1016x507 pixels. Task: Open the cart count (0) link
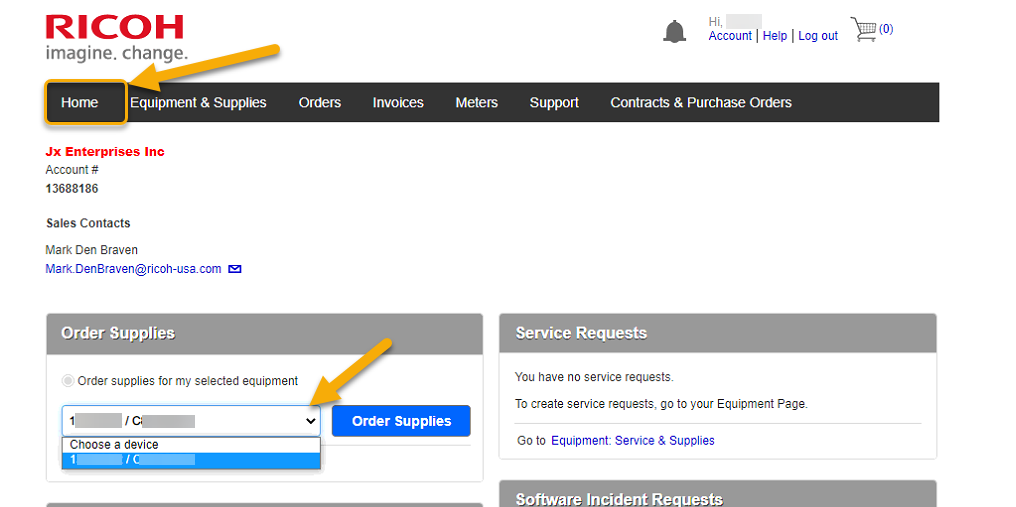(x=886, y=29)
